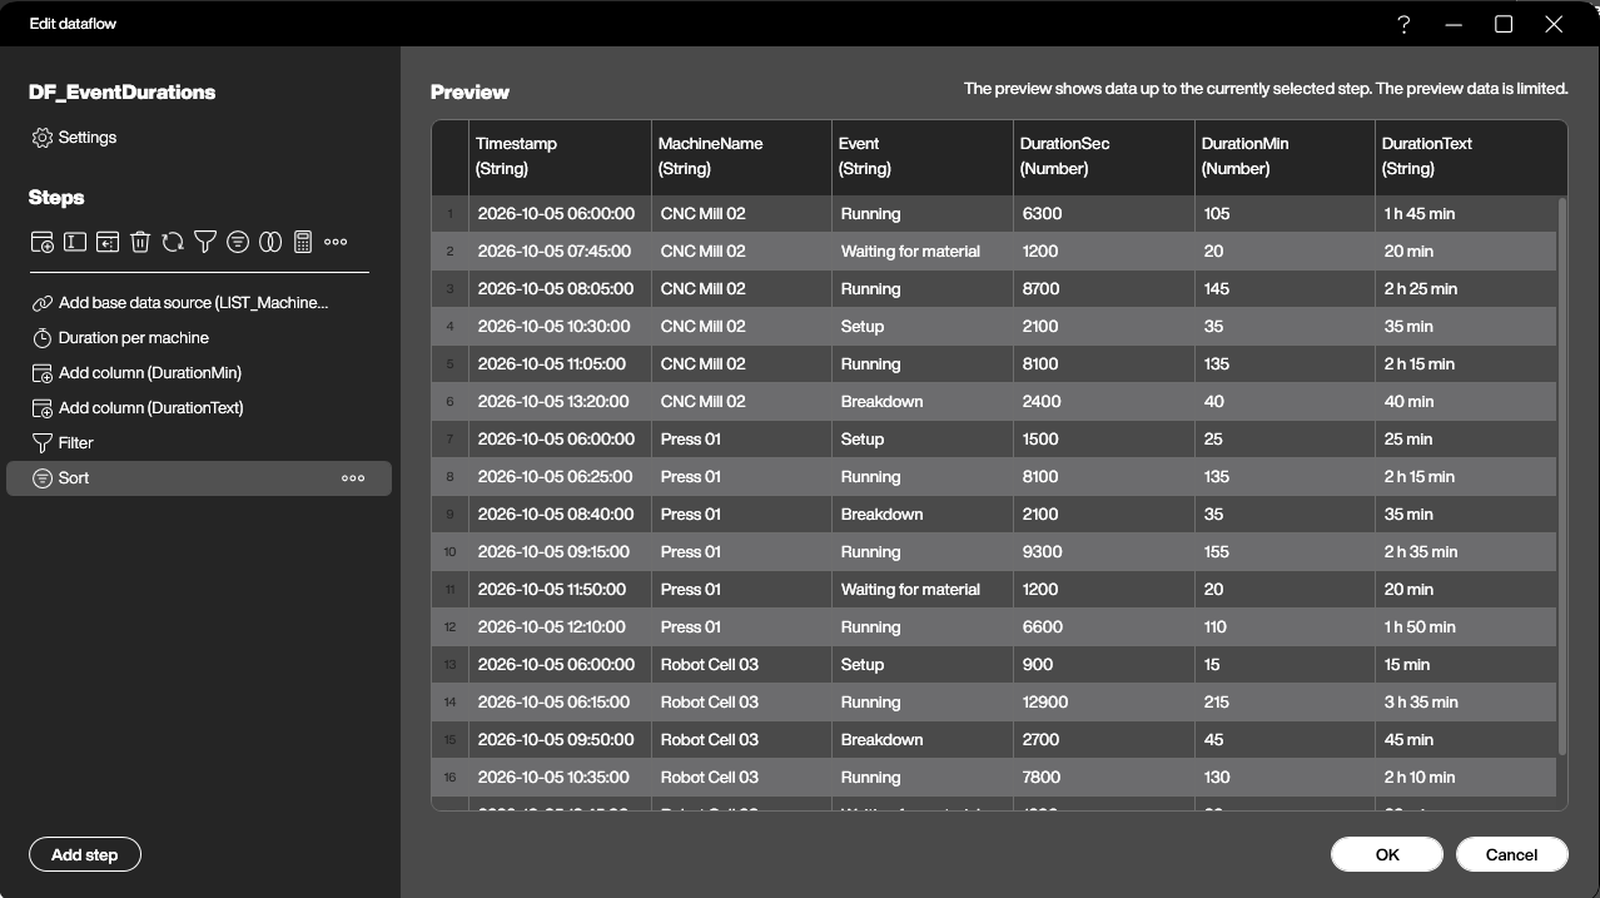This screenshot has width=1600, height=898.
Task: Open the Sort step's options menu
Action: (x=353, y=478)
